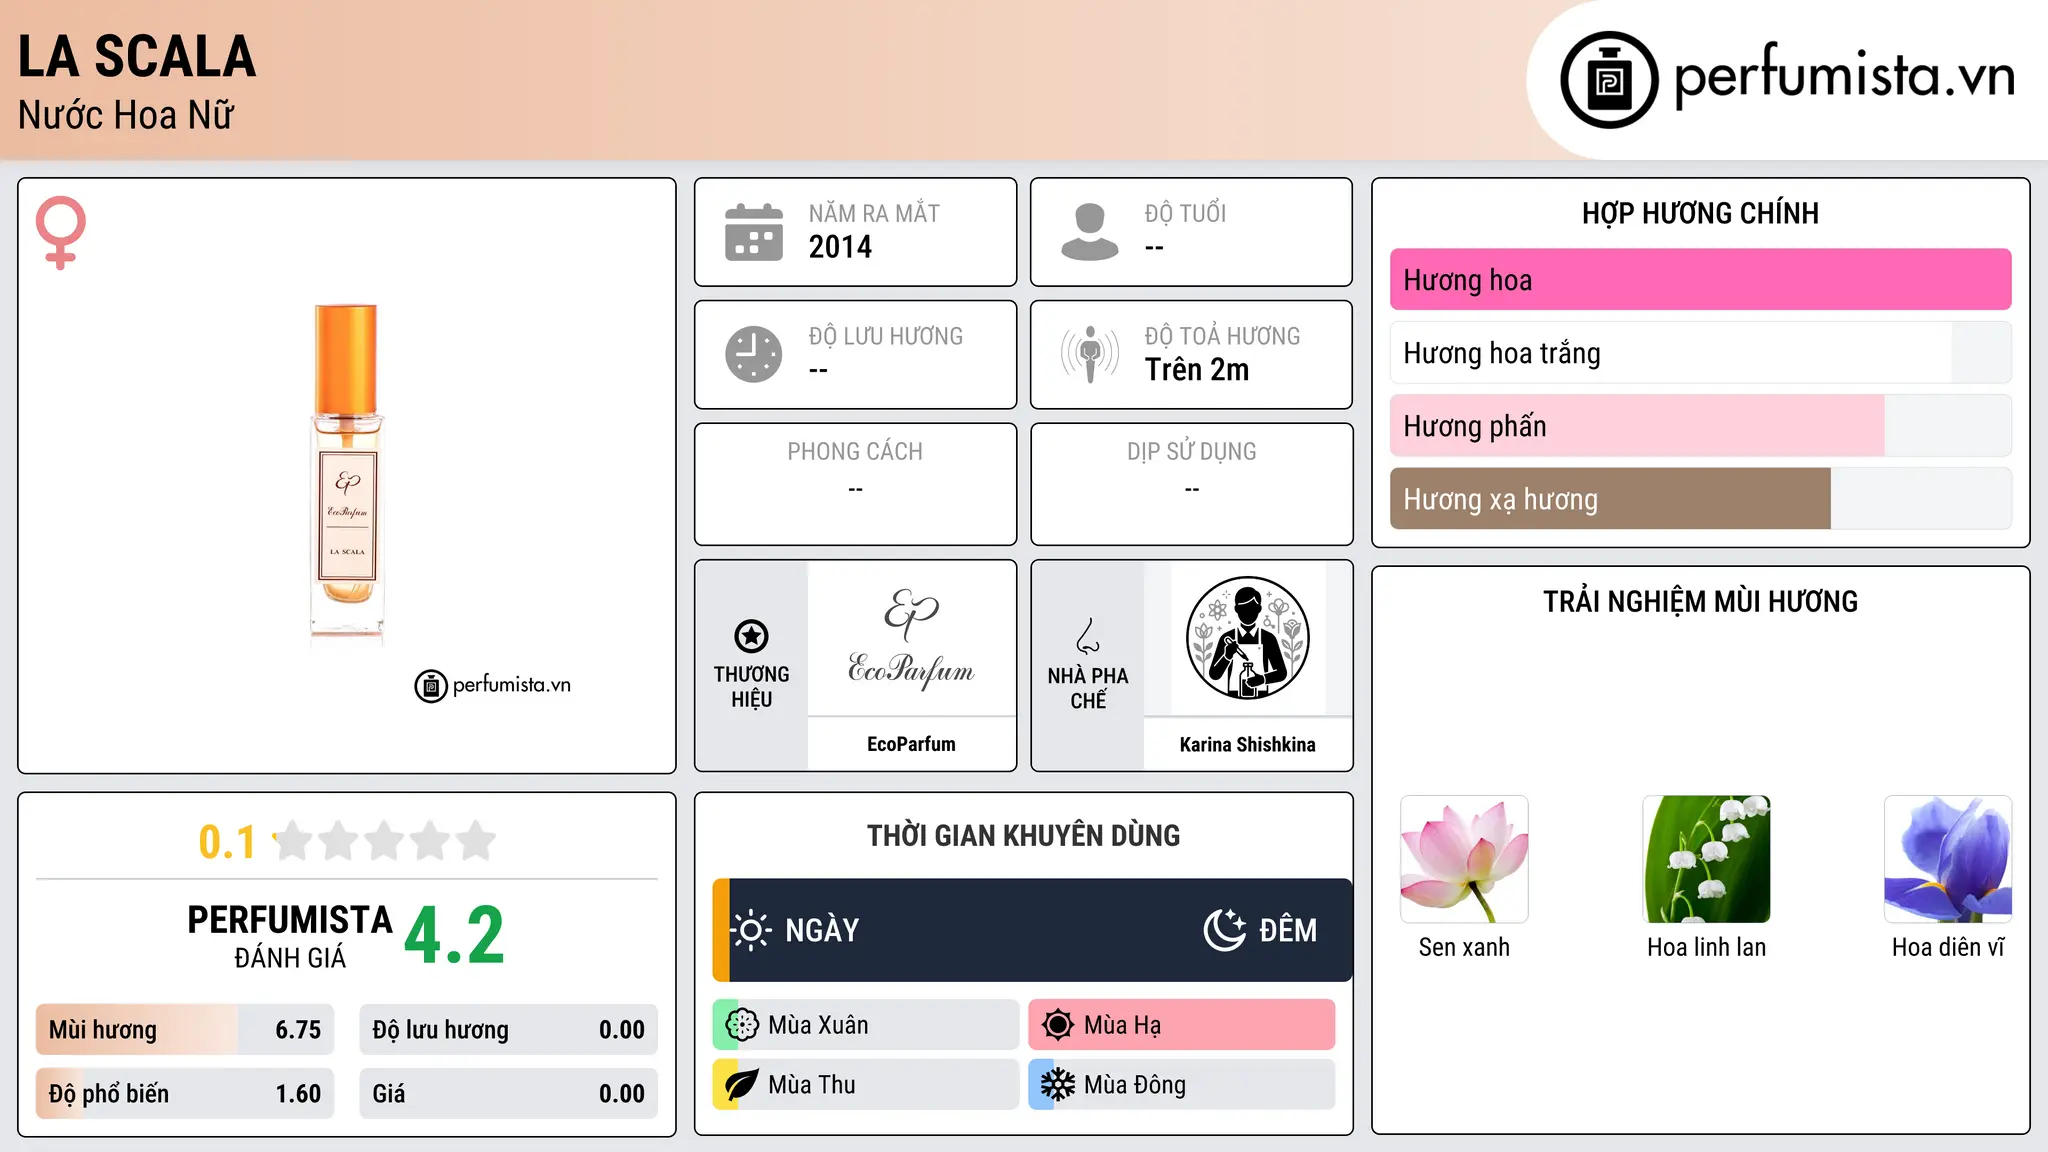This screenshot has height=1152, width=2048.
Task: Click the moon icon next to Đêm
Action: (x=1224, y=930)
